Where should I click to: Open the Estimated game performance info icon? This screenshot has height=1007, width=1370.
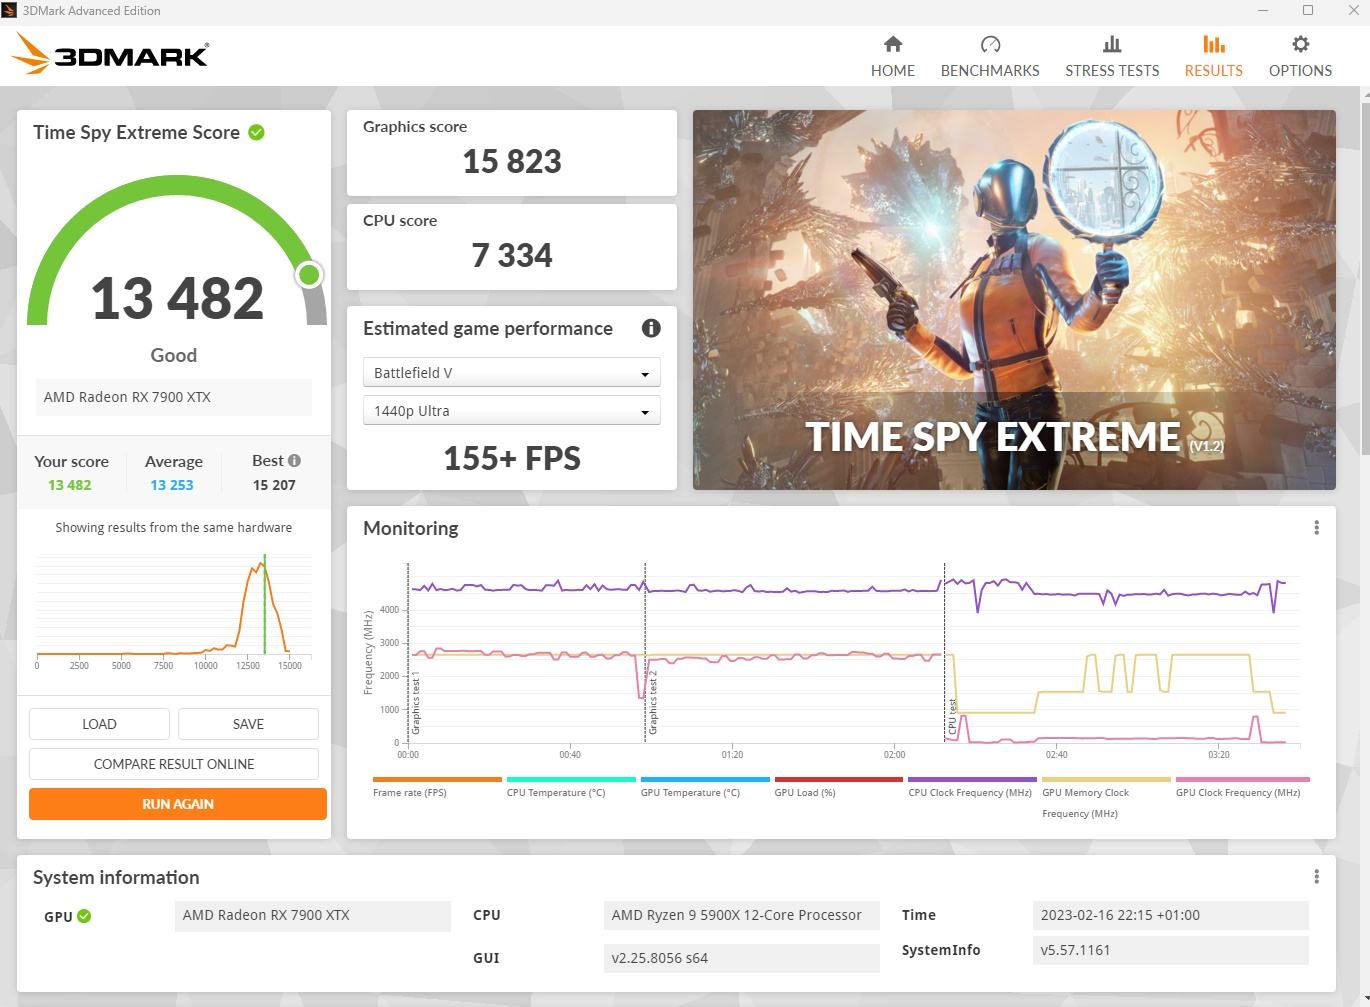tap(651, 328)
